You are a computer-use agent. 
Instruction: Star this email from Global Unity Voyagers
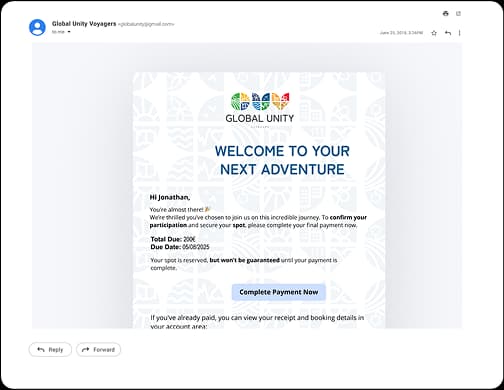[434, 33]
